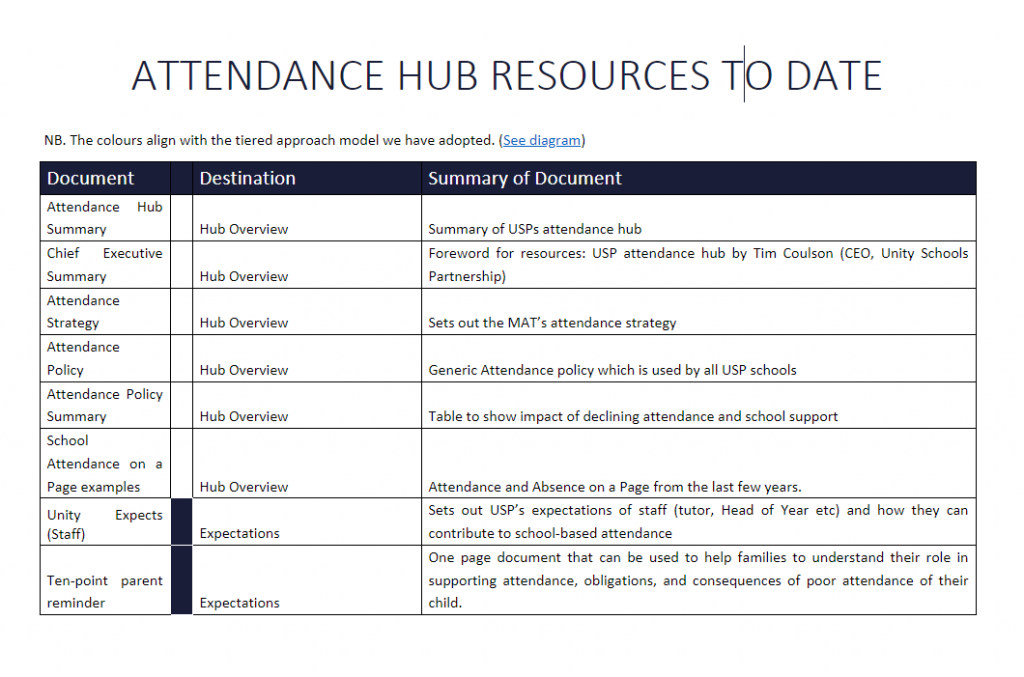Click 'Sets out the MAT's attendance strategy'
This screenshot has width=1024, height=677.
coord(552,323)
